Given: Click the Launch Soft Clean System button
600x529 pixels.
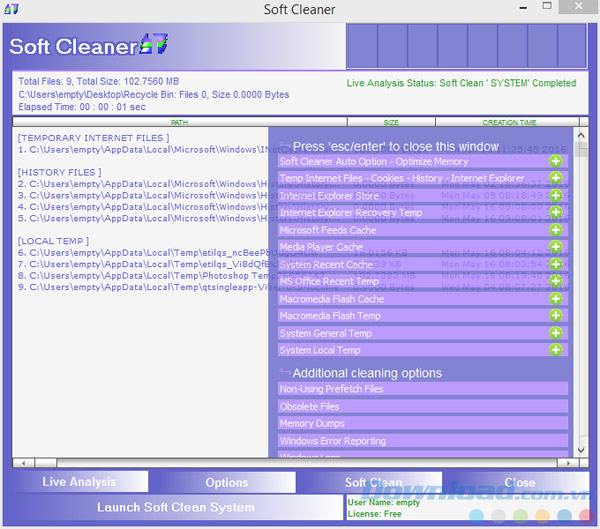Looking at the screenshot, I should pos(175,507).
